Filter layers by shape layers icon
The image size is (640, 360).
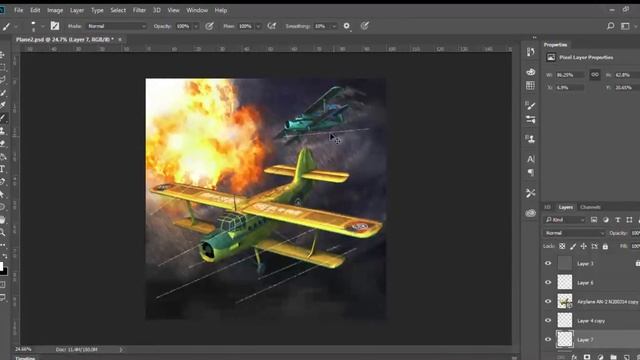pos(629,220)
